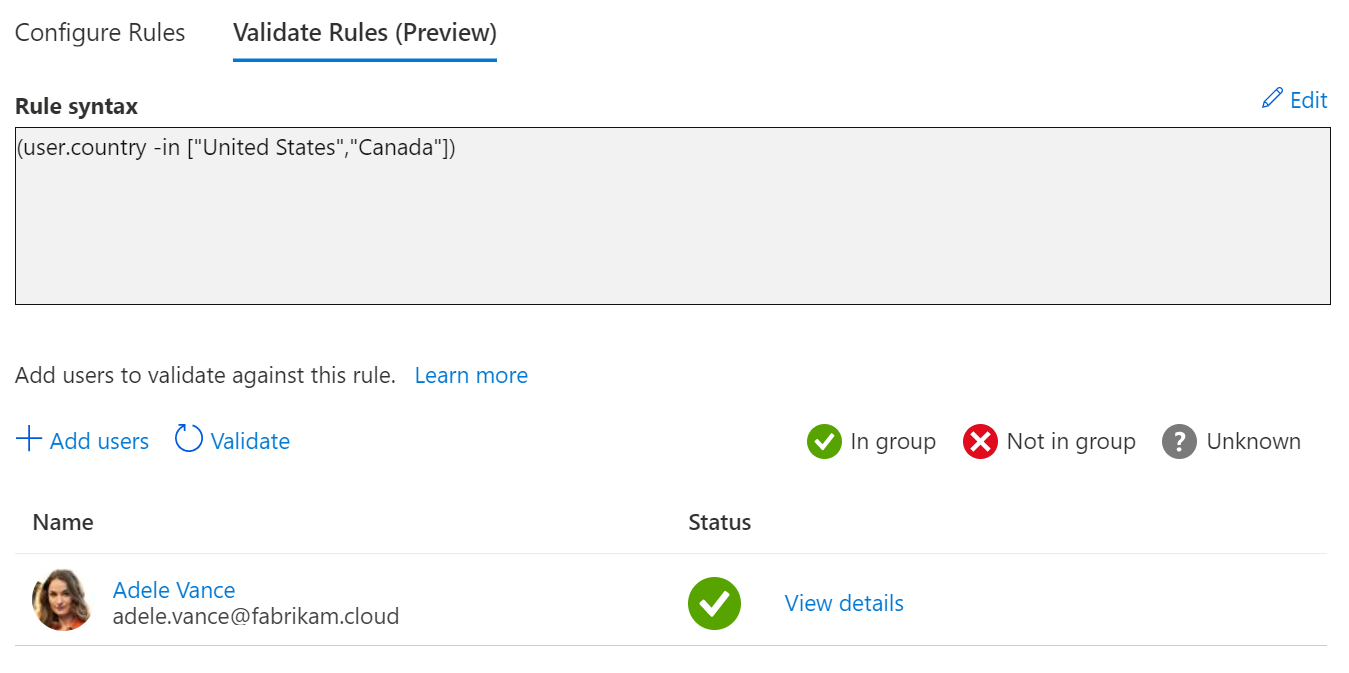Click the adele.vance@fabrikam.cloud email text
1349x673 pixels.
tap(256, 616)
